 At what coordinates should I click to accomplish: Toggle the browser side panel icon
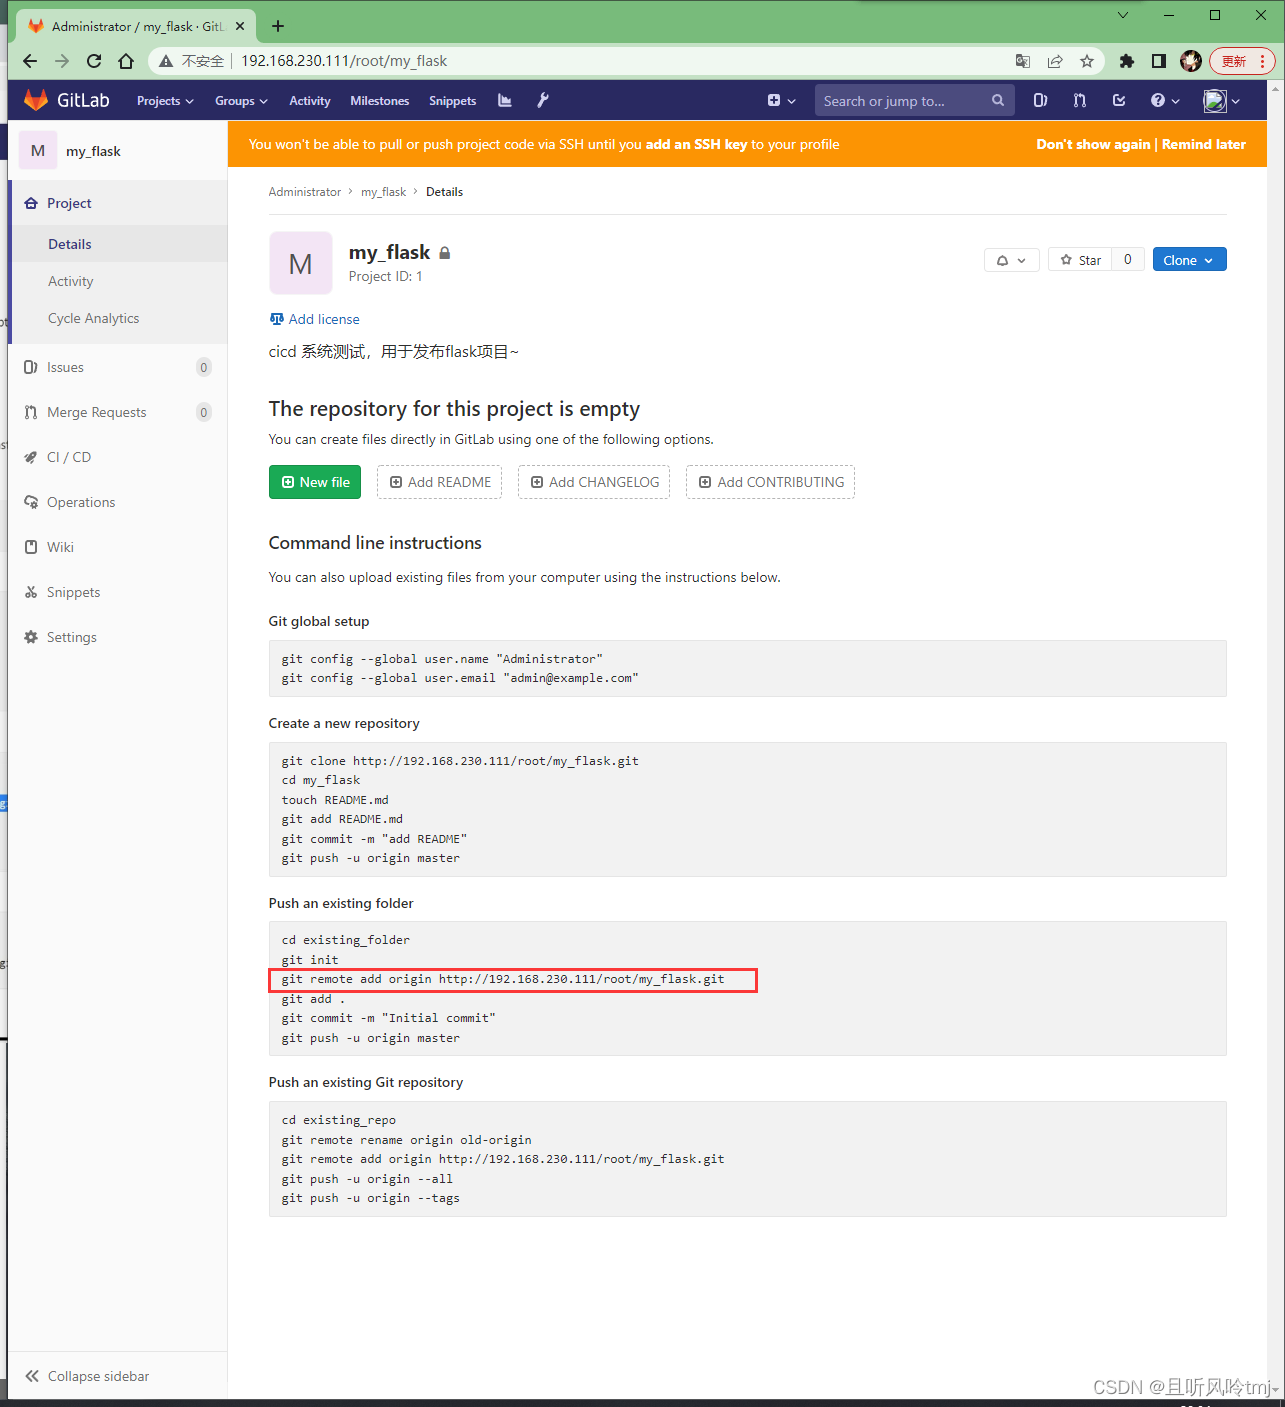click(1159, 61)
